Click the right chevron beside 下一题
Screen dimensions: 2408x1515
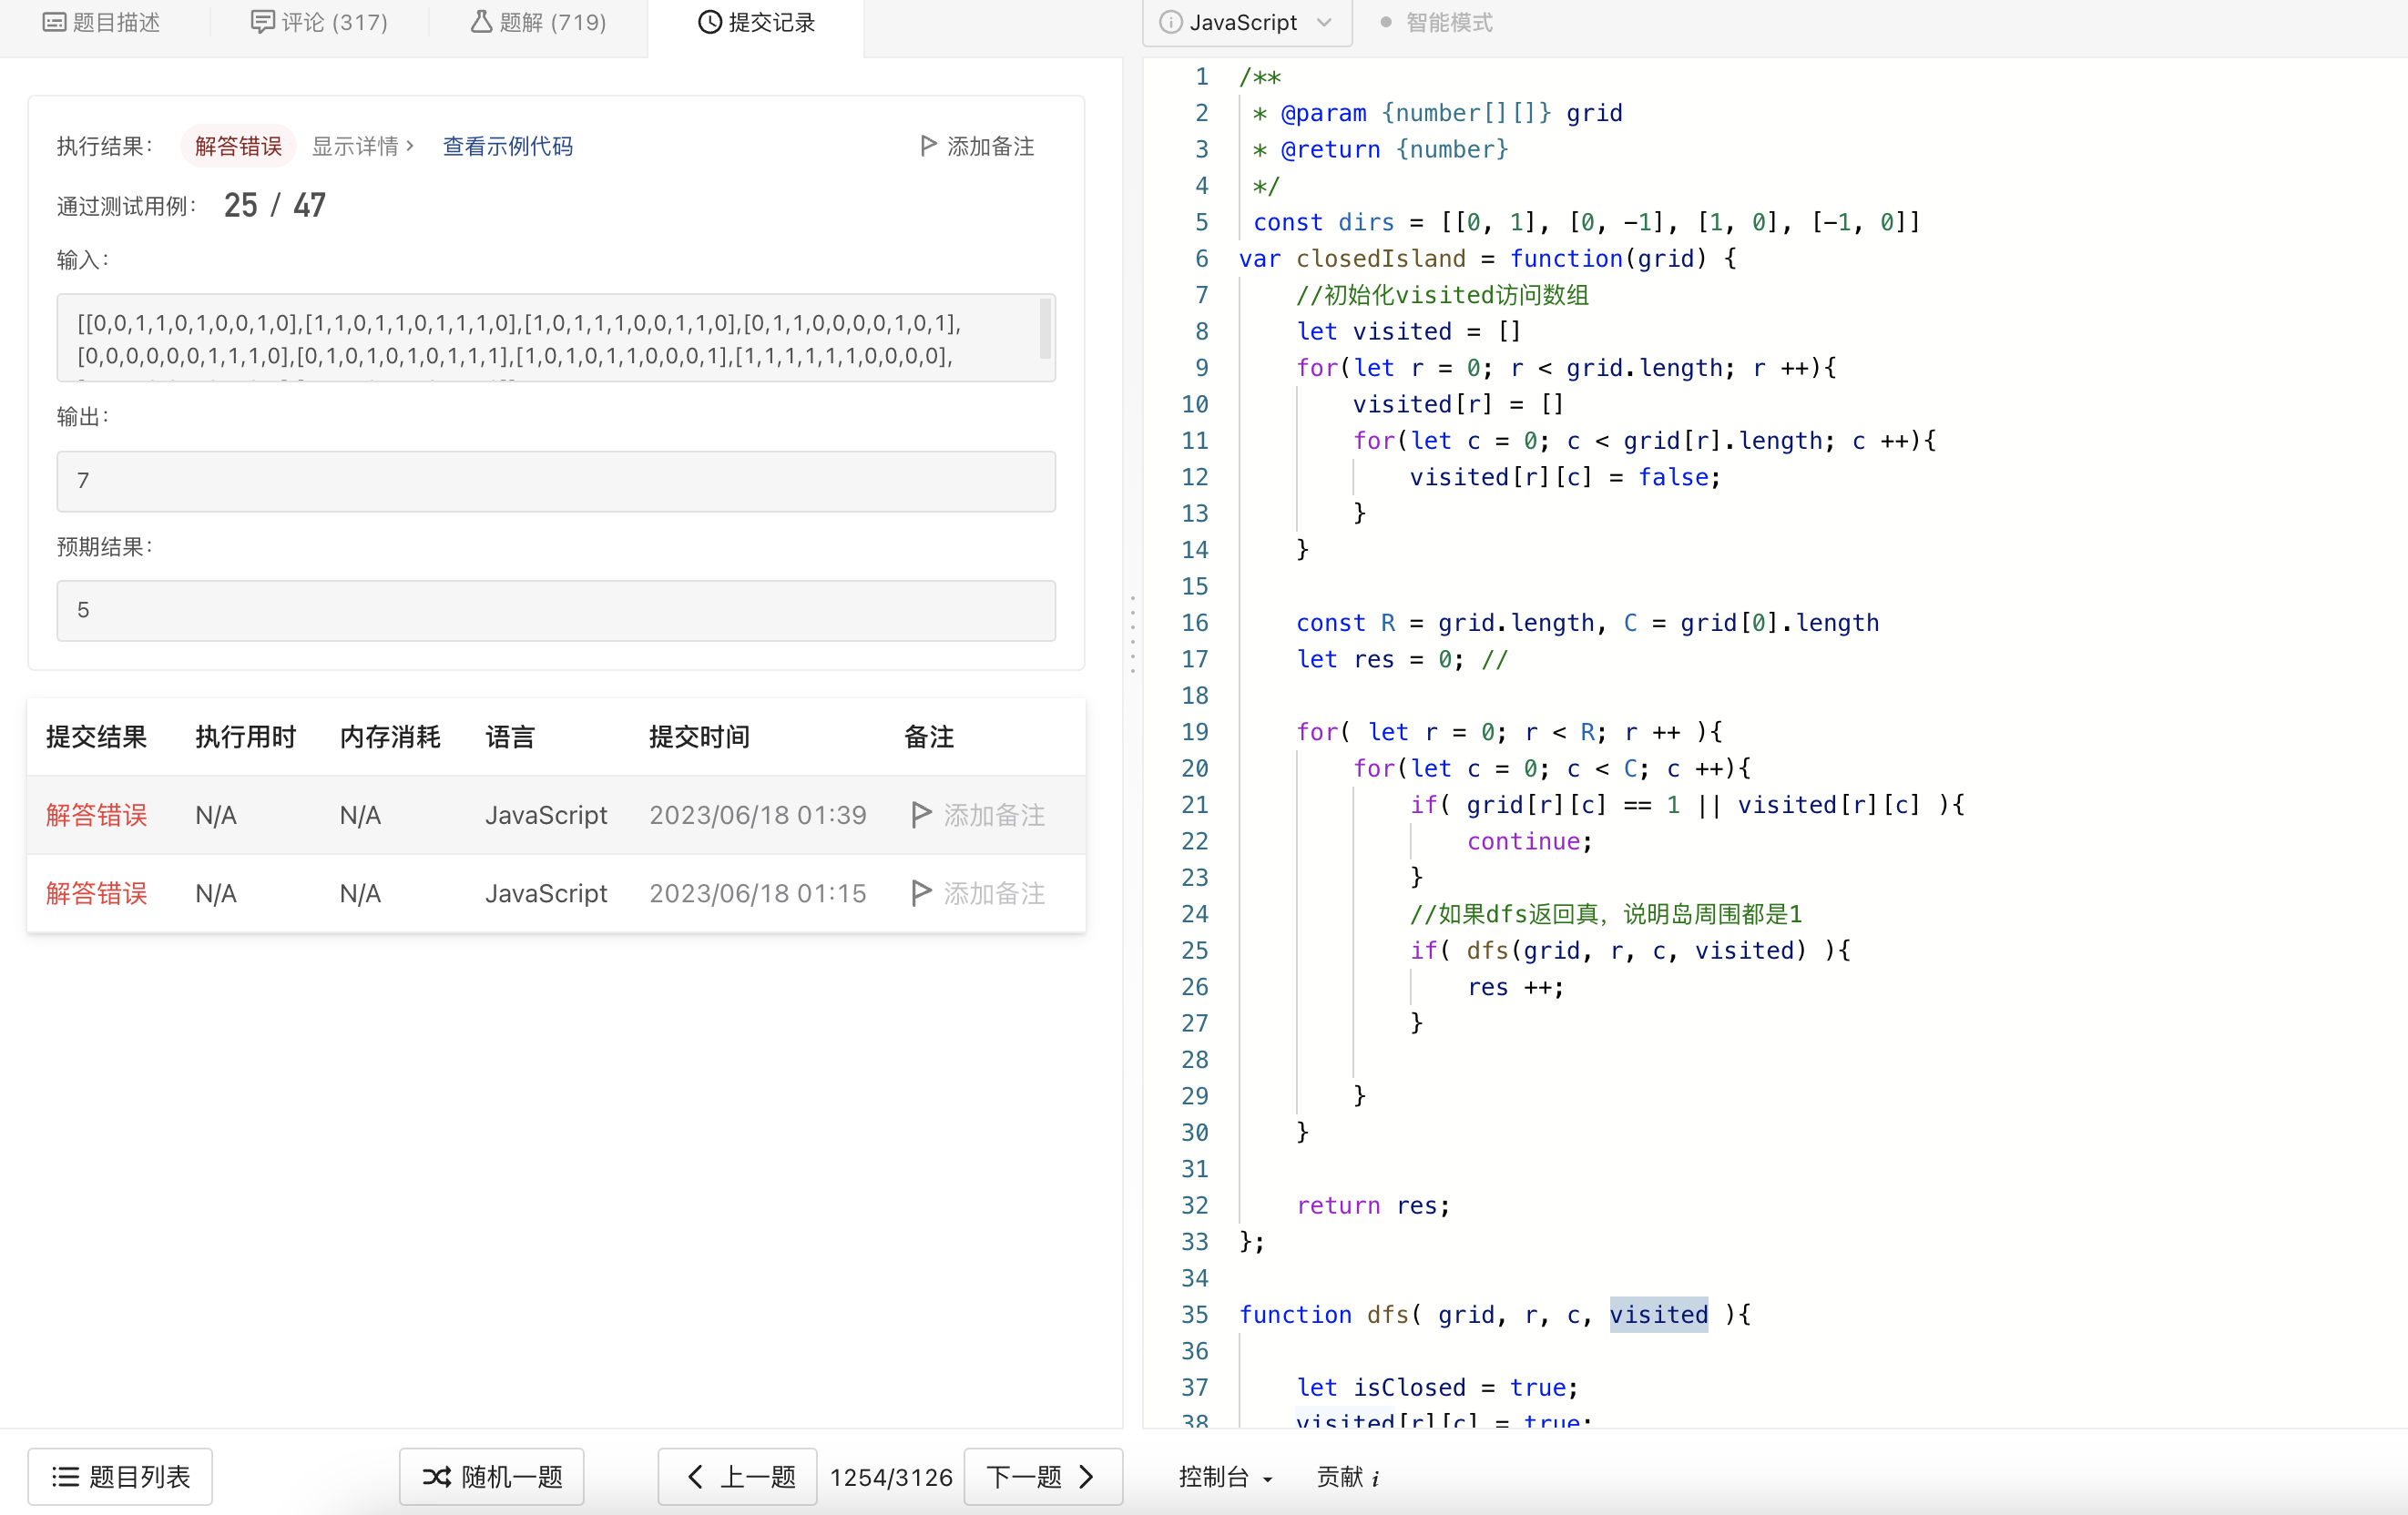(x=1087, y=1477)
